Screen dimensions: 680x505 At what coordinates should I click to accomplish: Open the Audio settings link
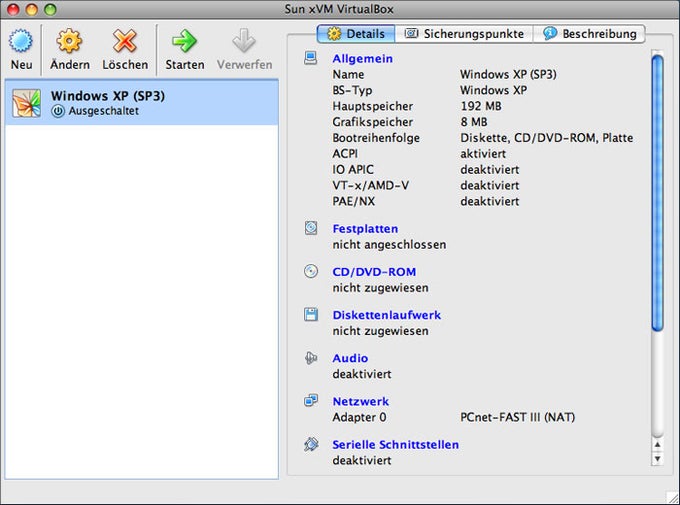click(350, 358)
